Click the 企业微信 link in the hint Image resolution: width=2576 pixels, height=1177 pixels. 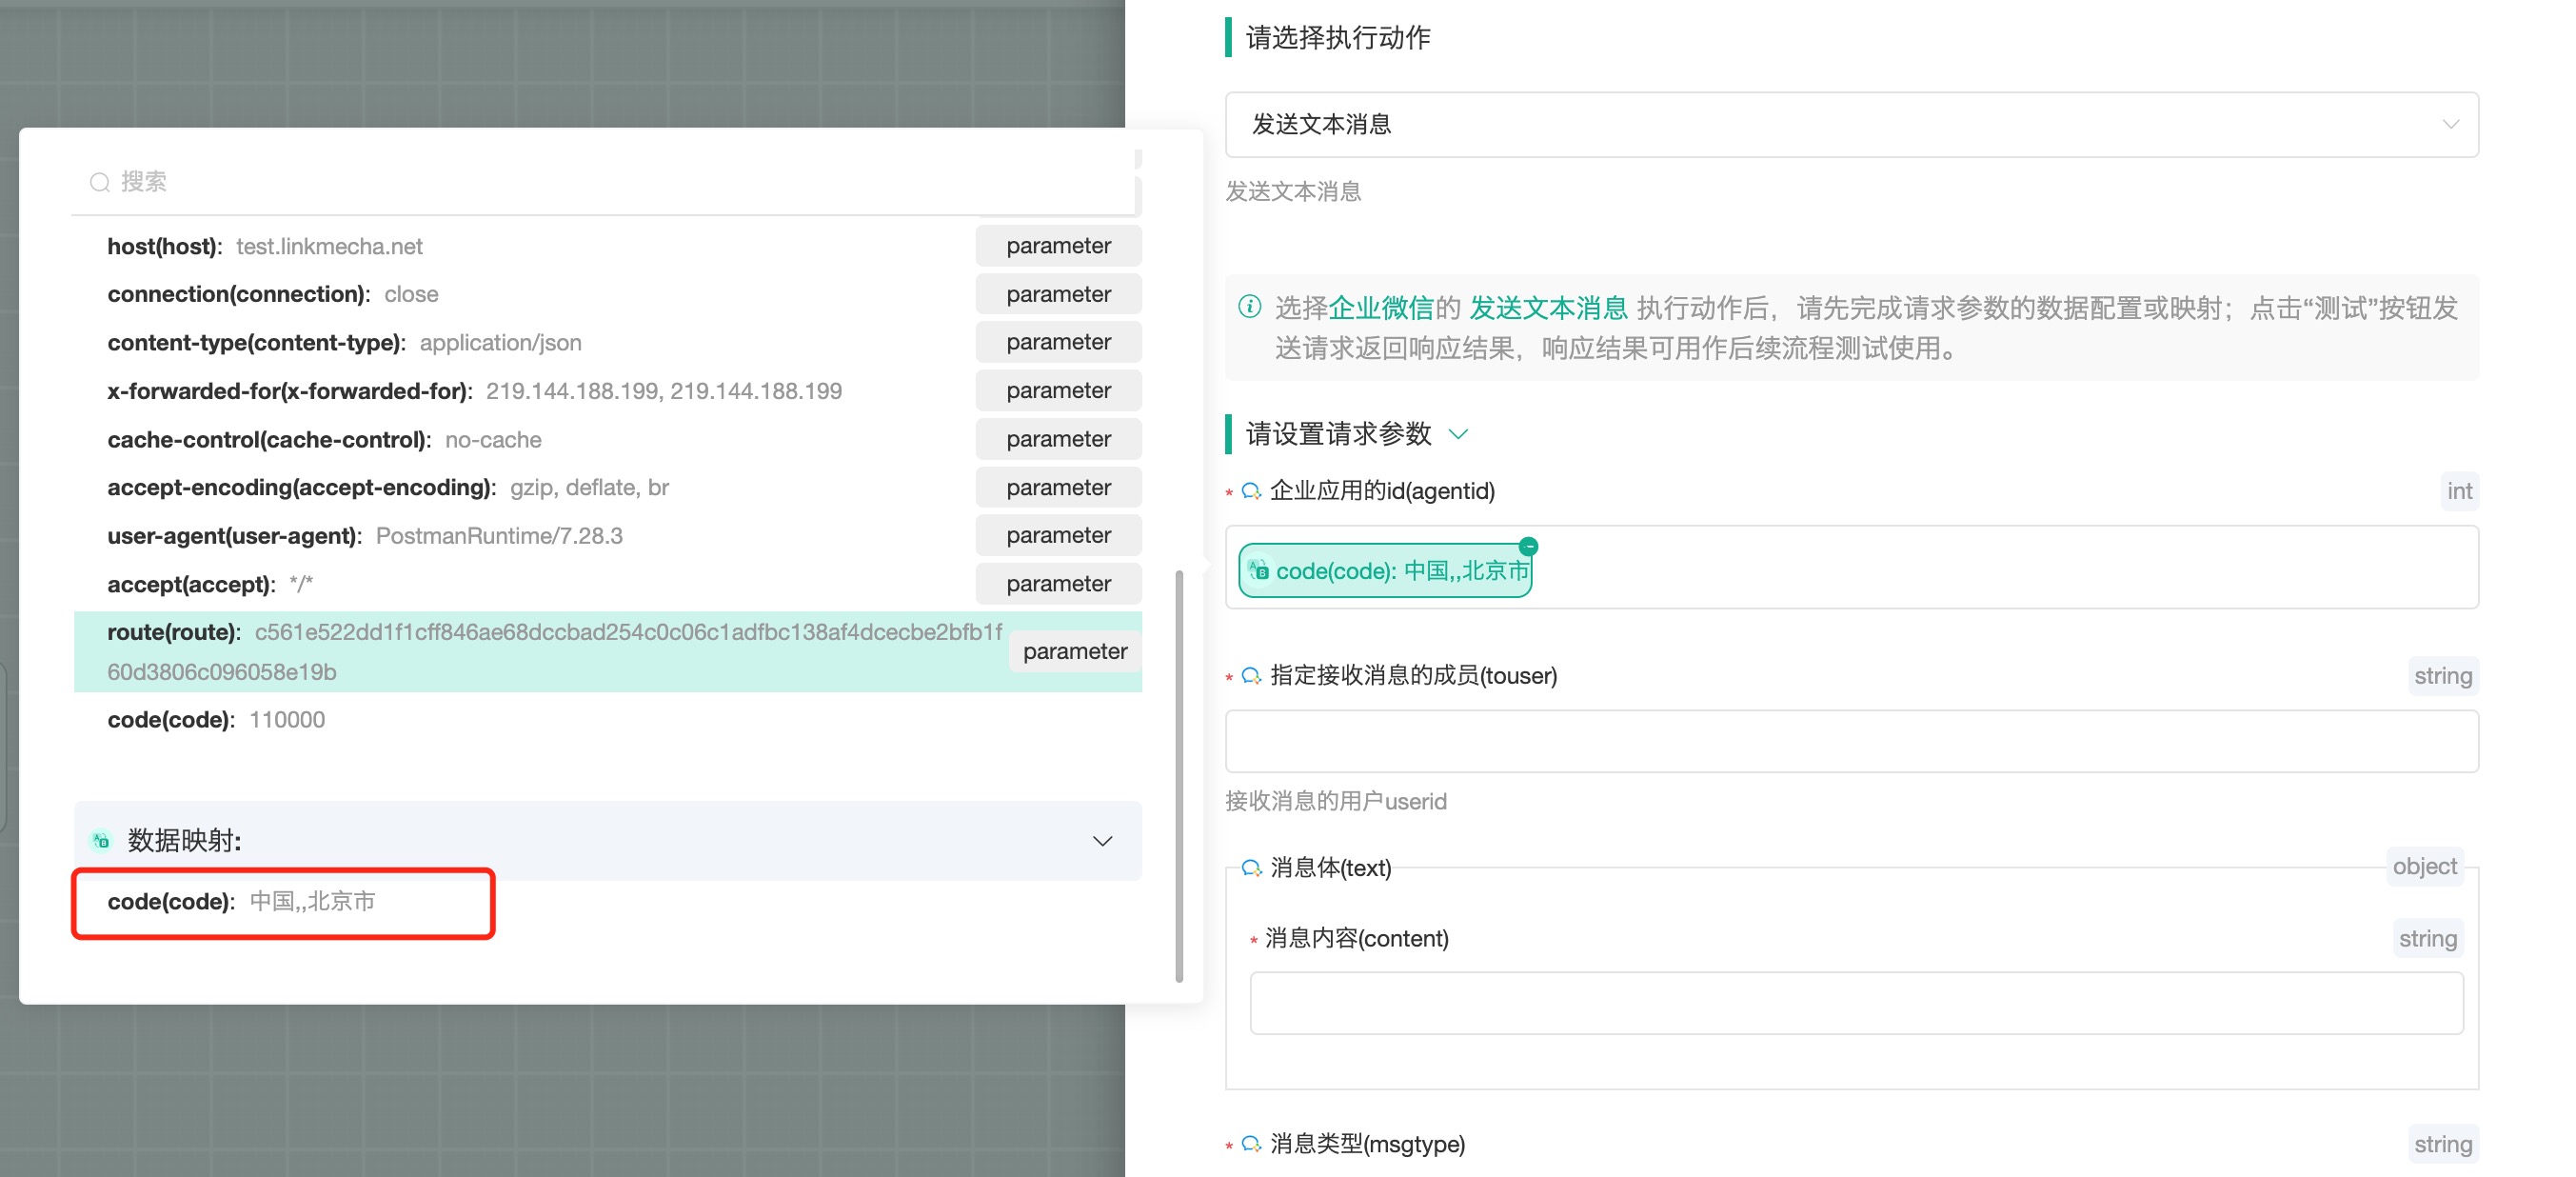pyautogui.click(x=1381, y=308)
